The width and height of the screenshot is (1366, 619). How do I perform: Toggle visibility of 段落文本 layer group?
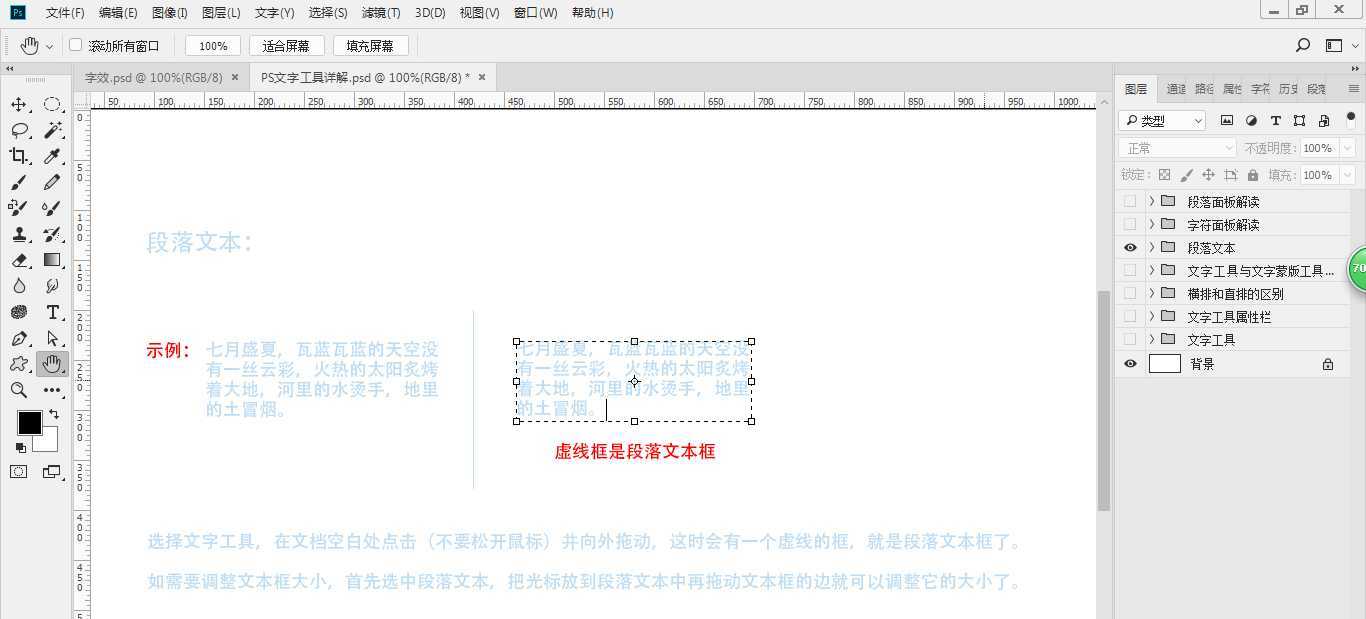pos(1130,247)
